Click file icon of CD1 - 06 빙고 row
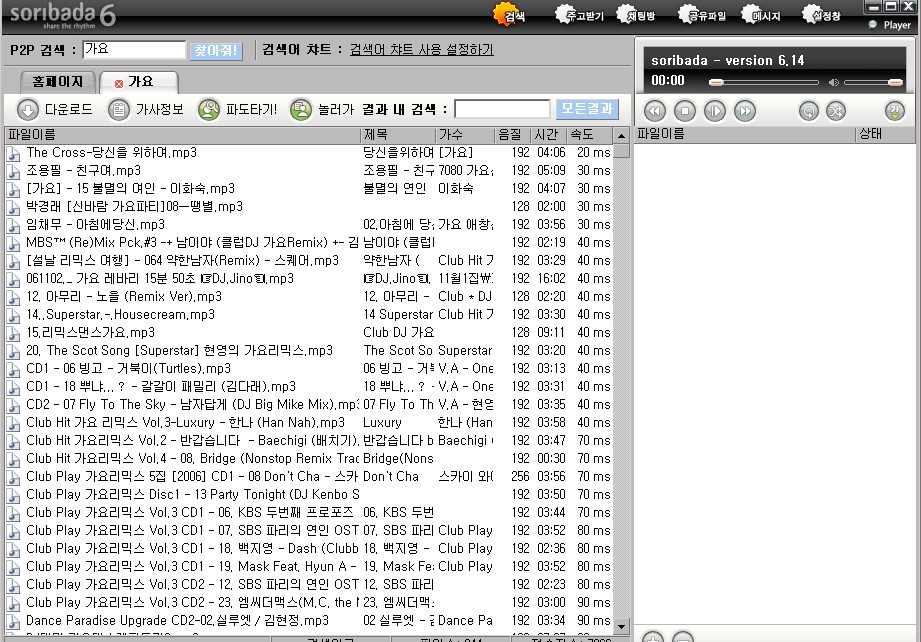This screenshot has width=921, height=642. tap(13, 369)
